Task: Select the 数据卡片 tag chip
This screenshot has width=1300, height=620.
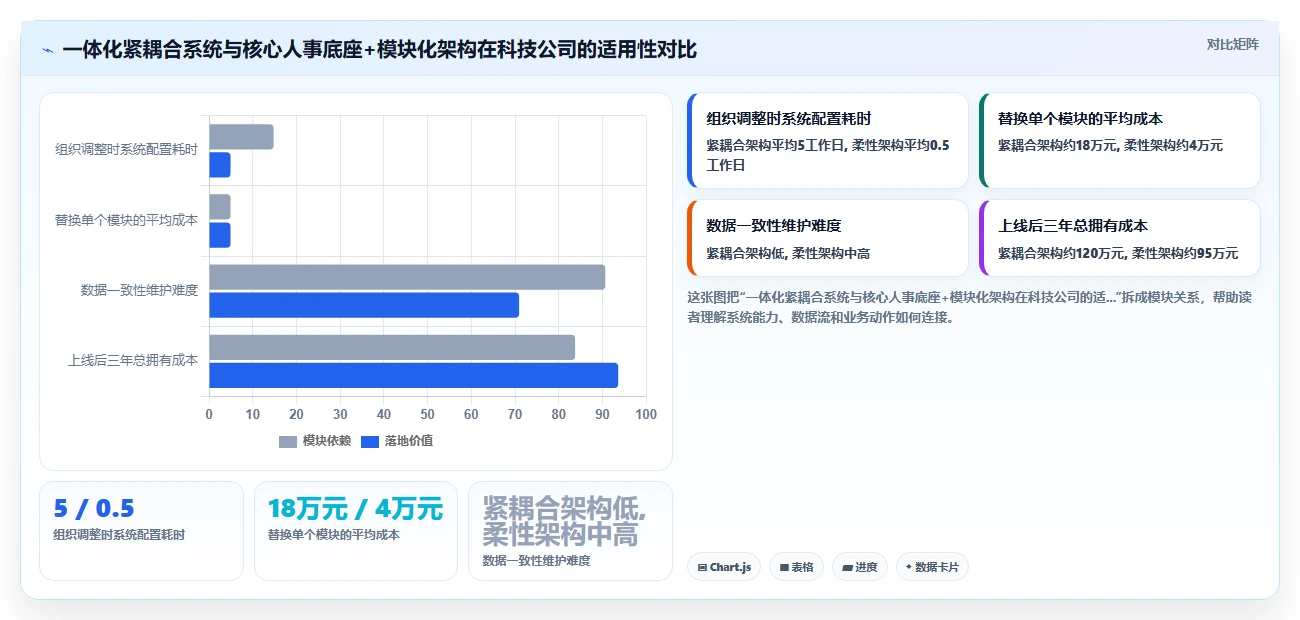Action: [x=932, y=567]
